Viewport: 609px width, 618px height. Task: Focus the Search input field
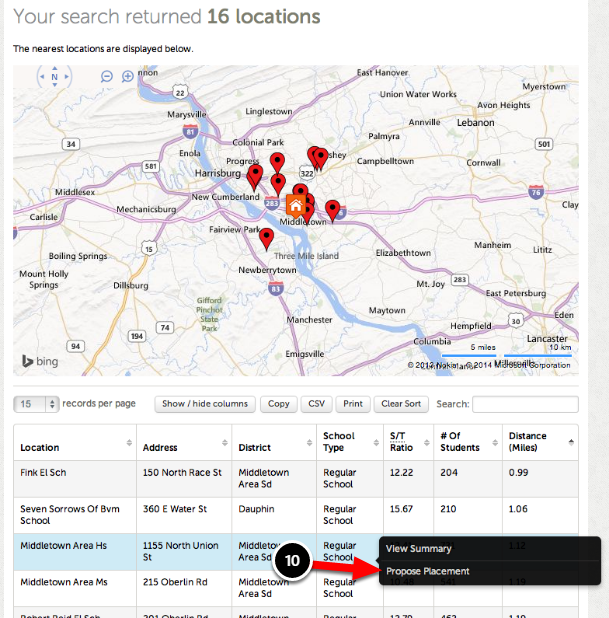[x=525, y=404]
